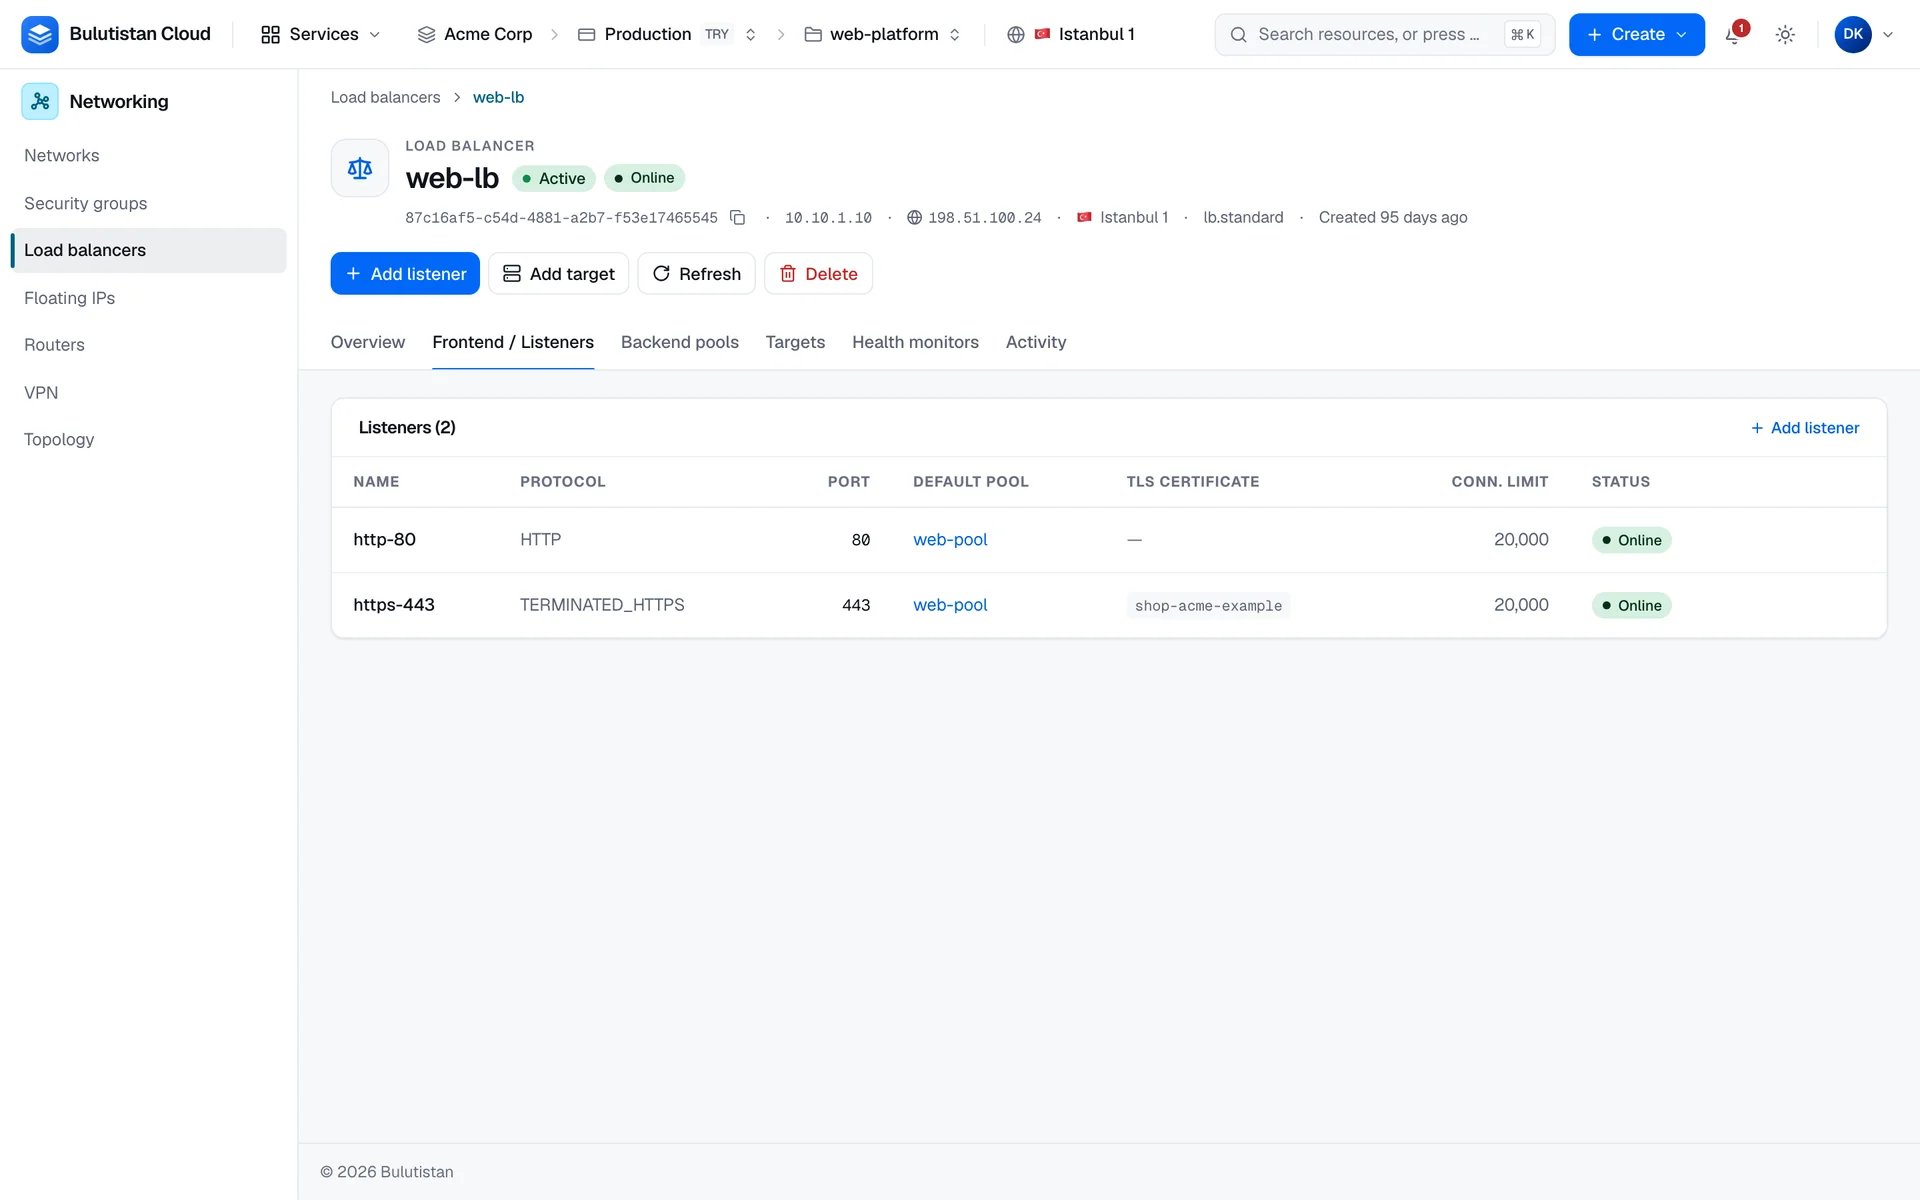The image size is (1920, 1200).
Task: Open Topology in the sidebar
Action: (x=148, y=439)
